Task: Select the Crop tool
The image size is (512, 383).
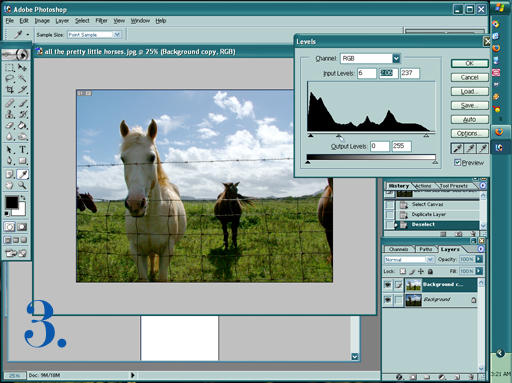Action: [x=10, y=89]
